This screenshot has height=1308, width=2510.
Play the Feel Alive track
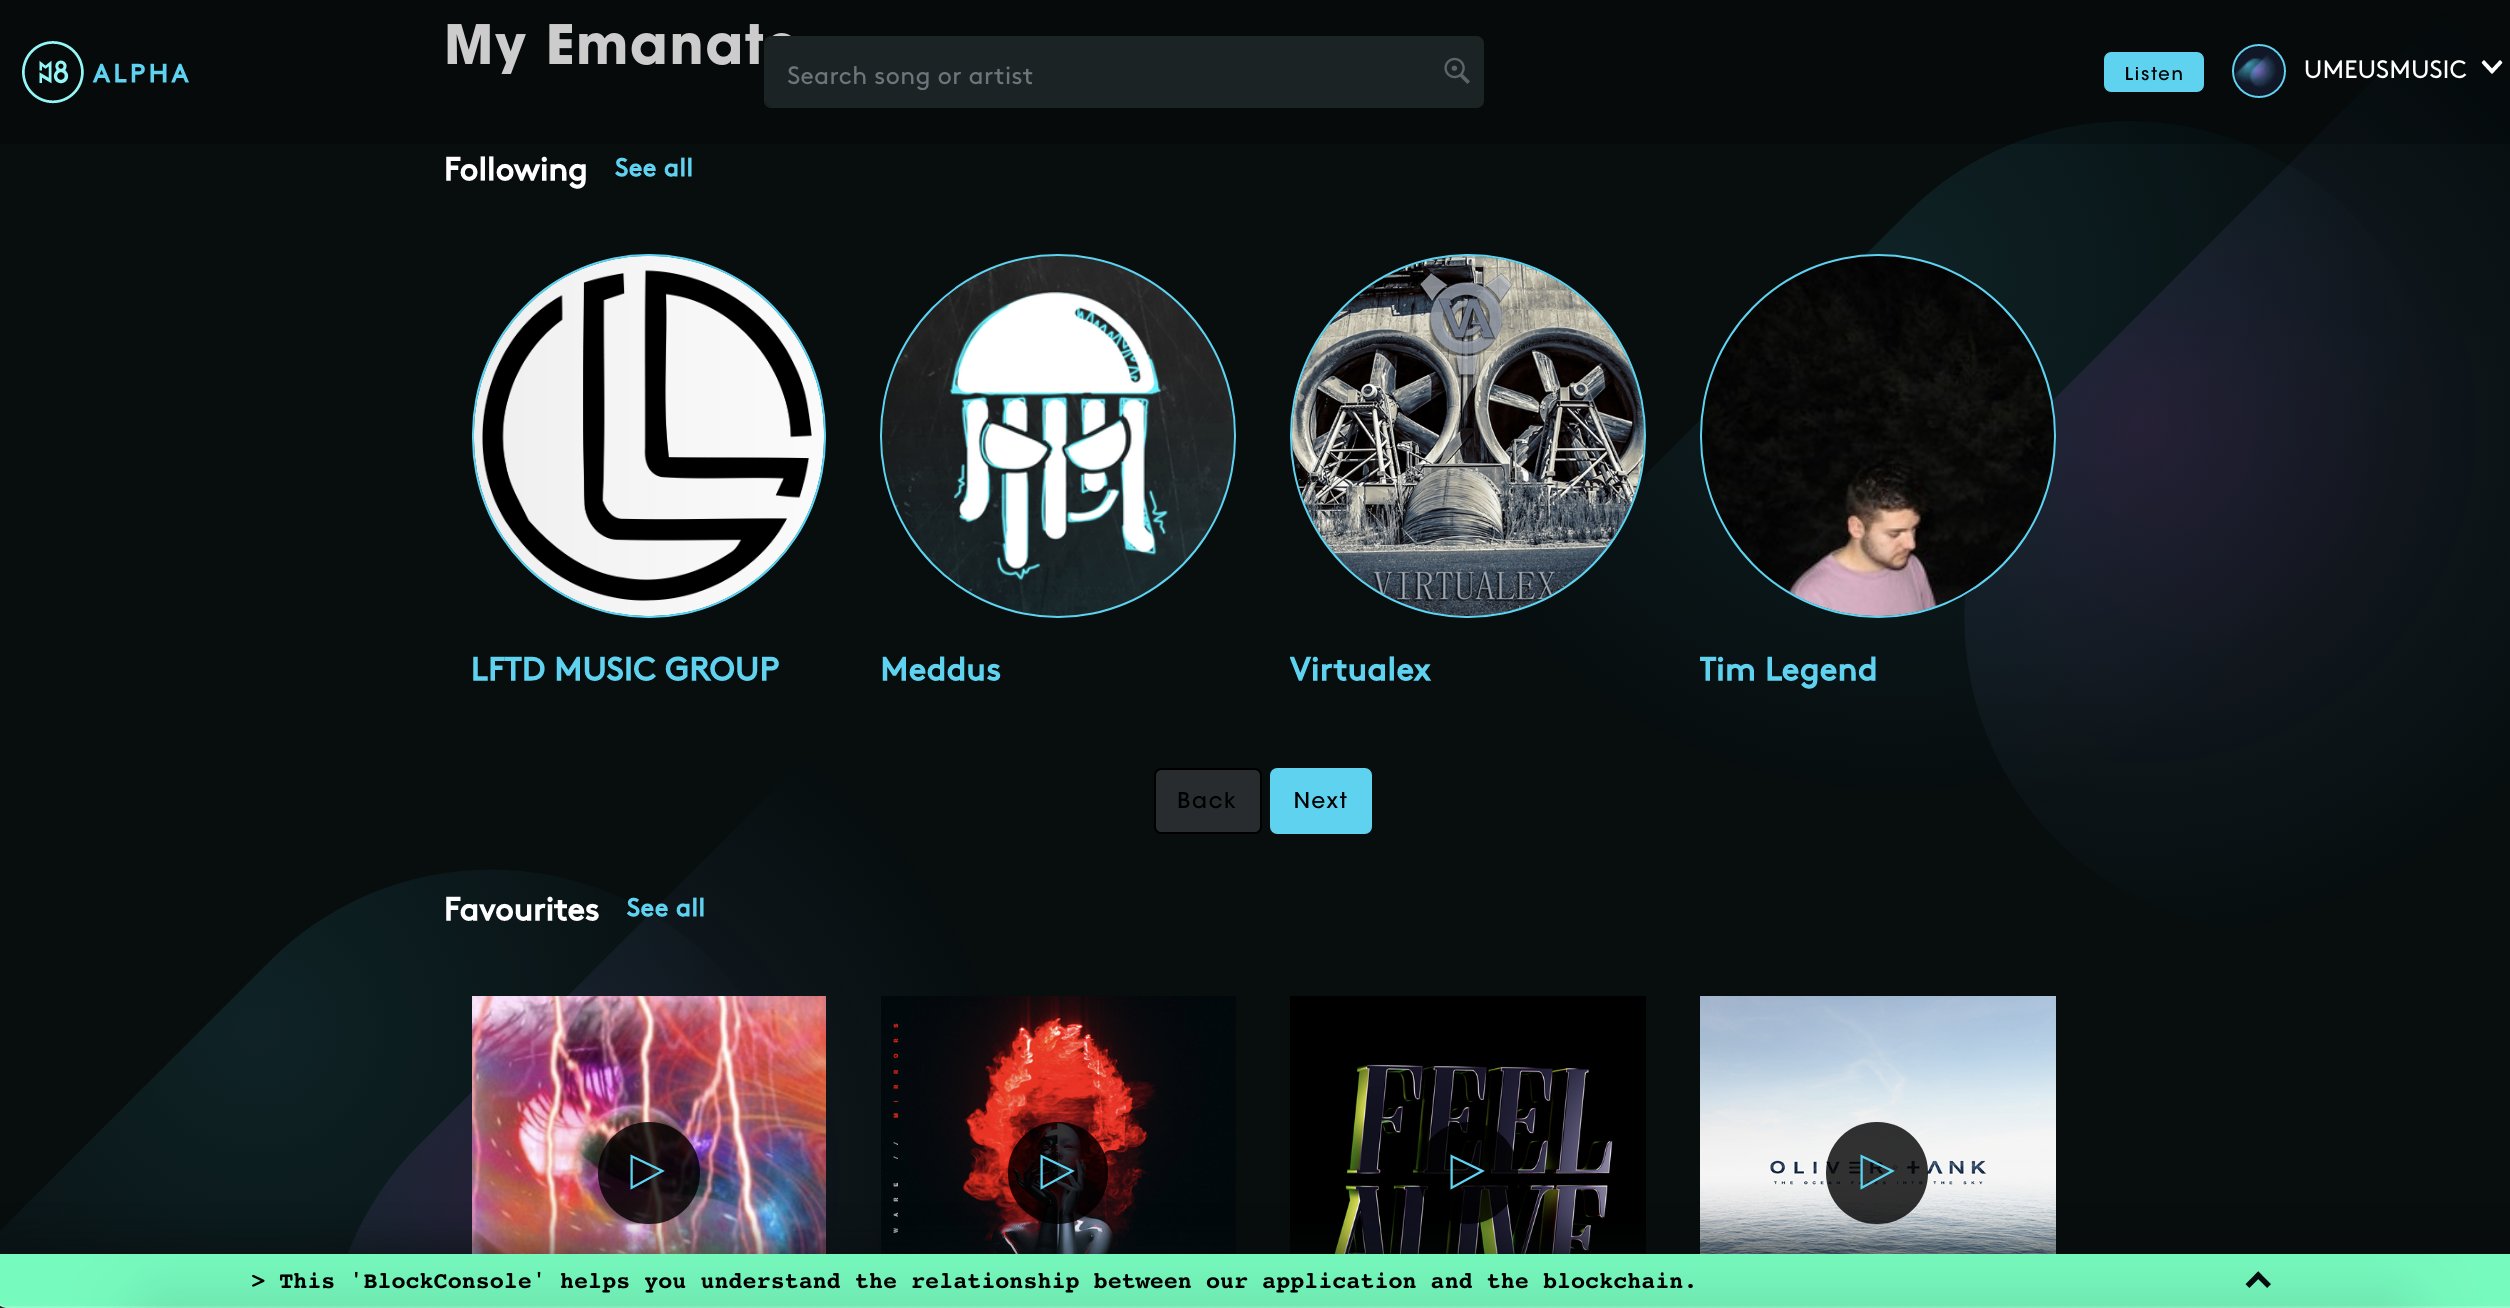tap(1466, 1172)
